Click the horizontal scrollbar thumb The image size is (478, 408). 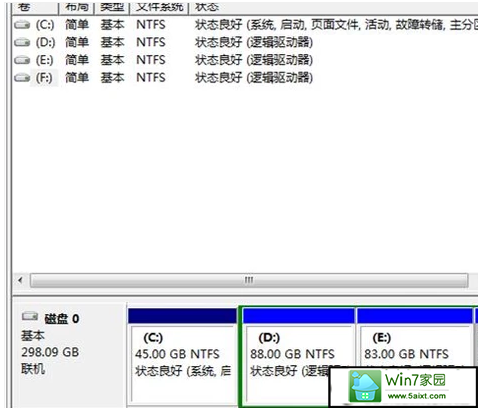249,280
